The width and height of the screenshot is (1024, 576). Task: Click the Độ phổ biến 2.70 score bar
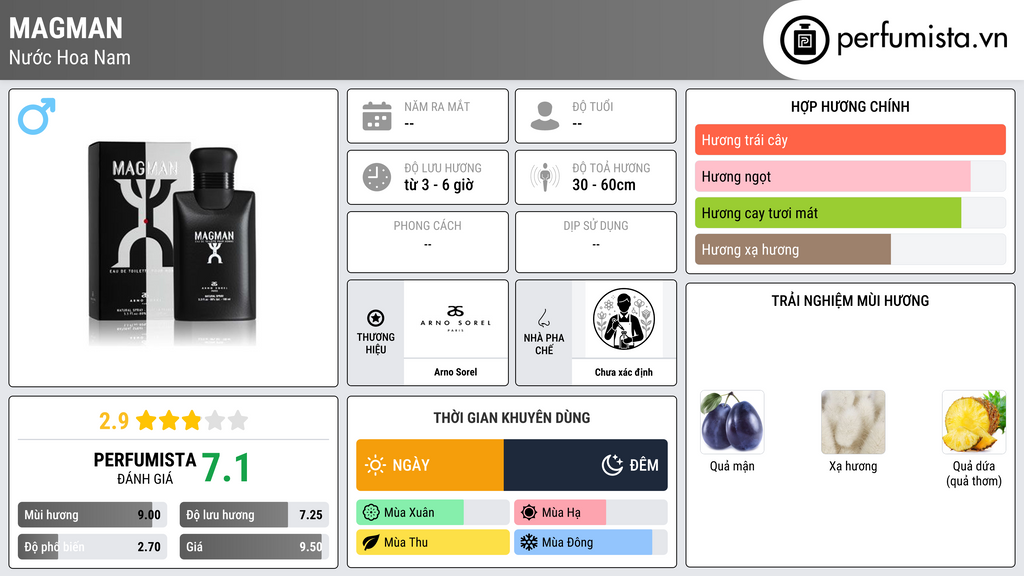point(92,547)
